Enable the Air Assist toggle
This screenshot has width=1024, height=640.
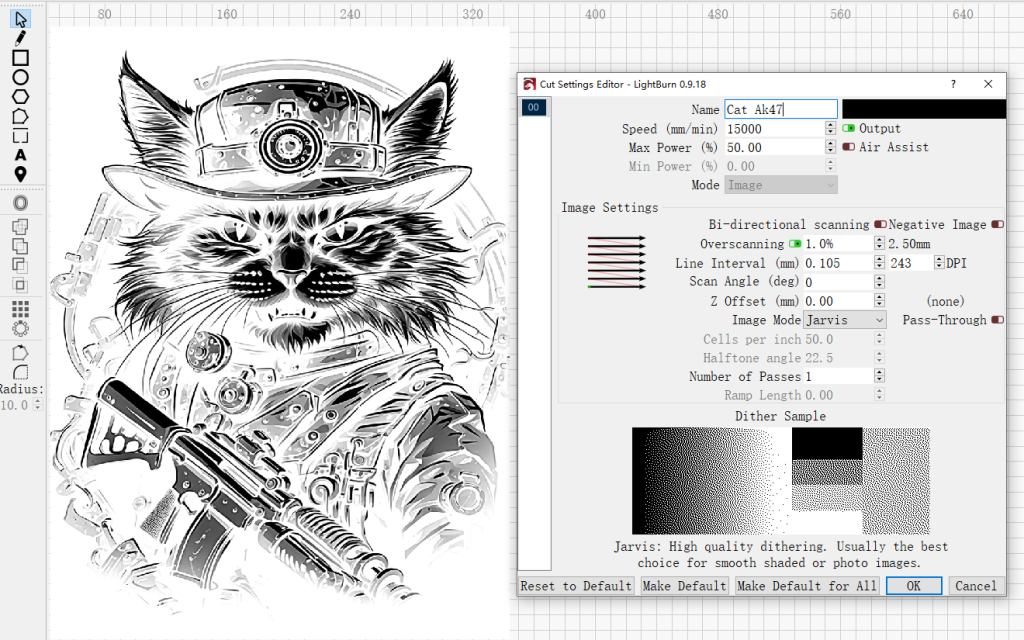(848, 147)
